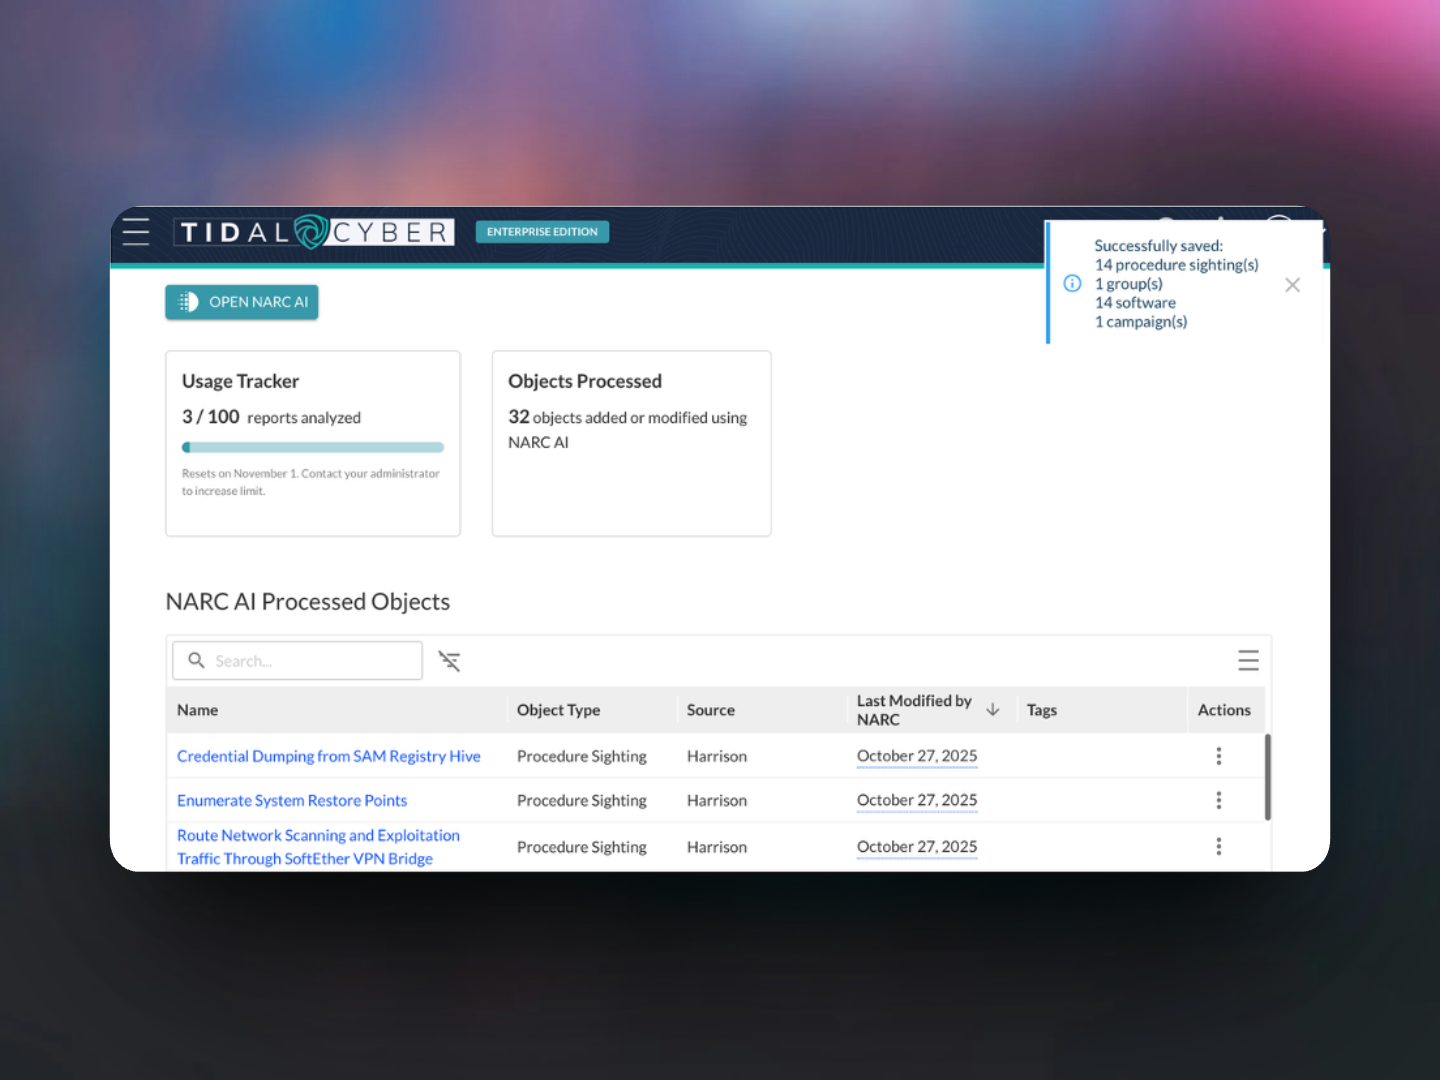This screenshot has width=1440, height=1080.
Task: Click the Search input field
Action: point(310,661)
